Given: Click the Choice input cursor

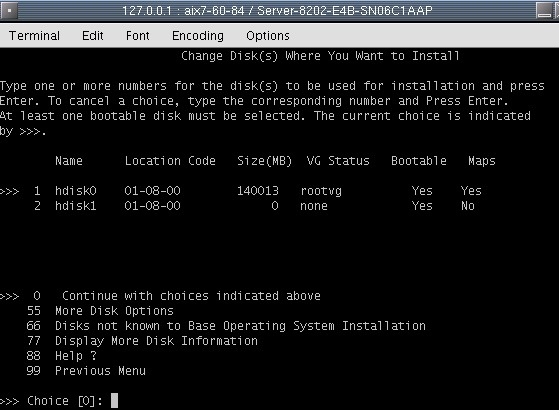Looking at the screenshot, I should click(114, 401).
